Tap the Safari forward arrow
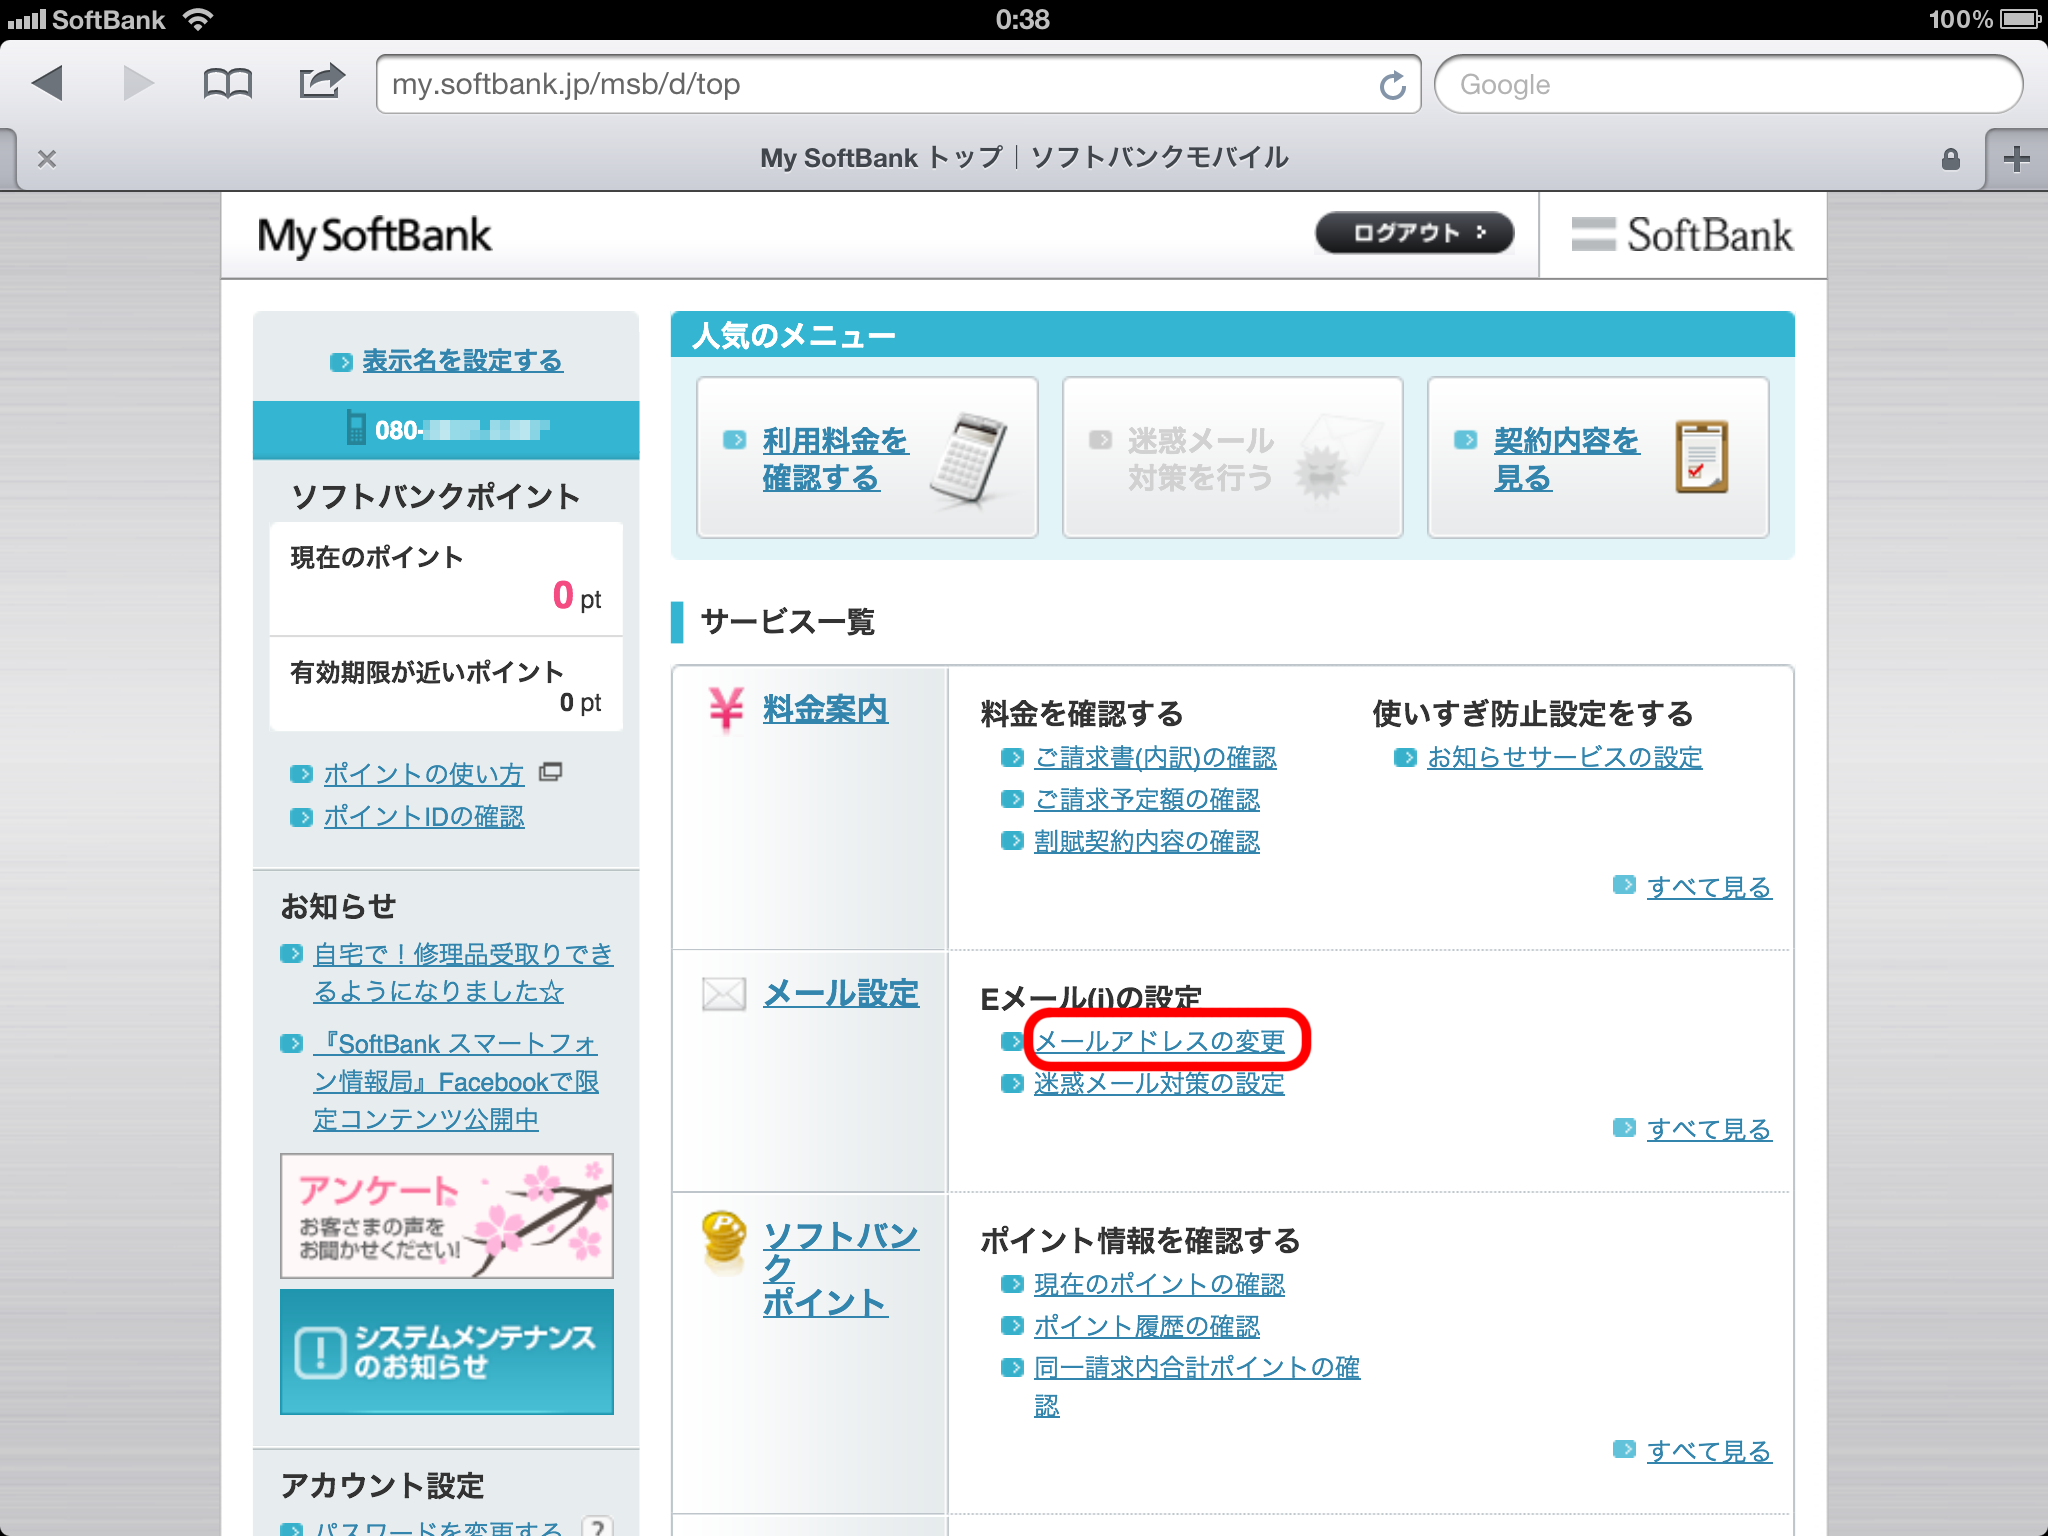 [x=138, y=83]
